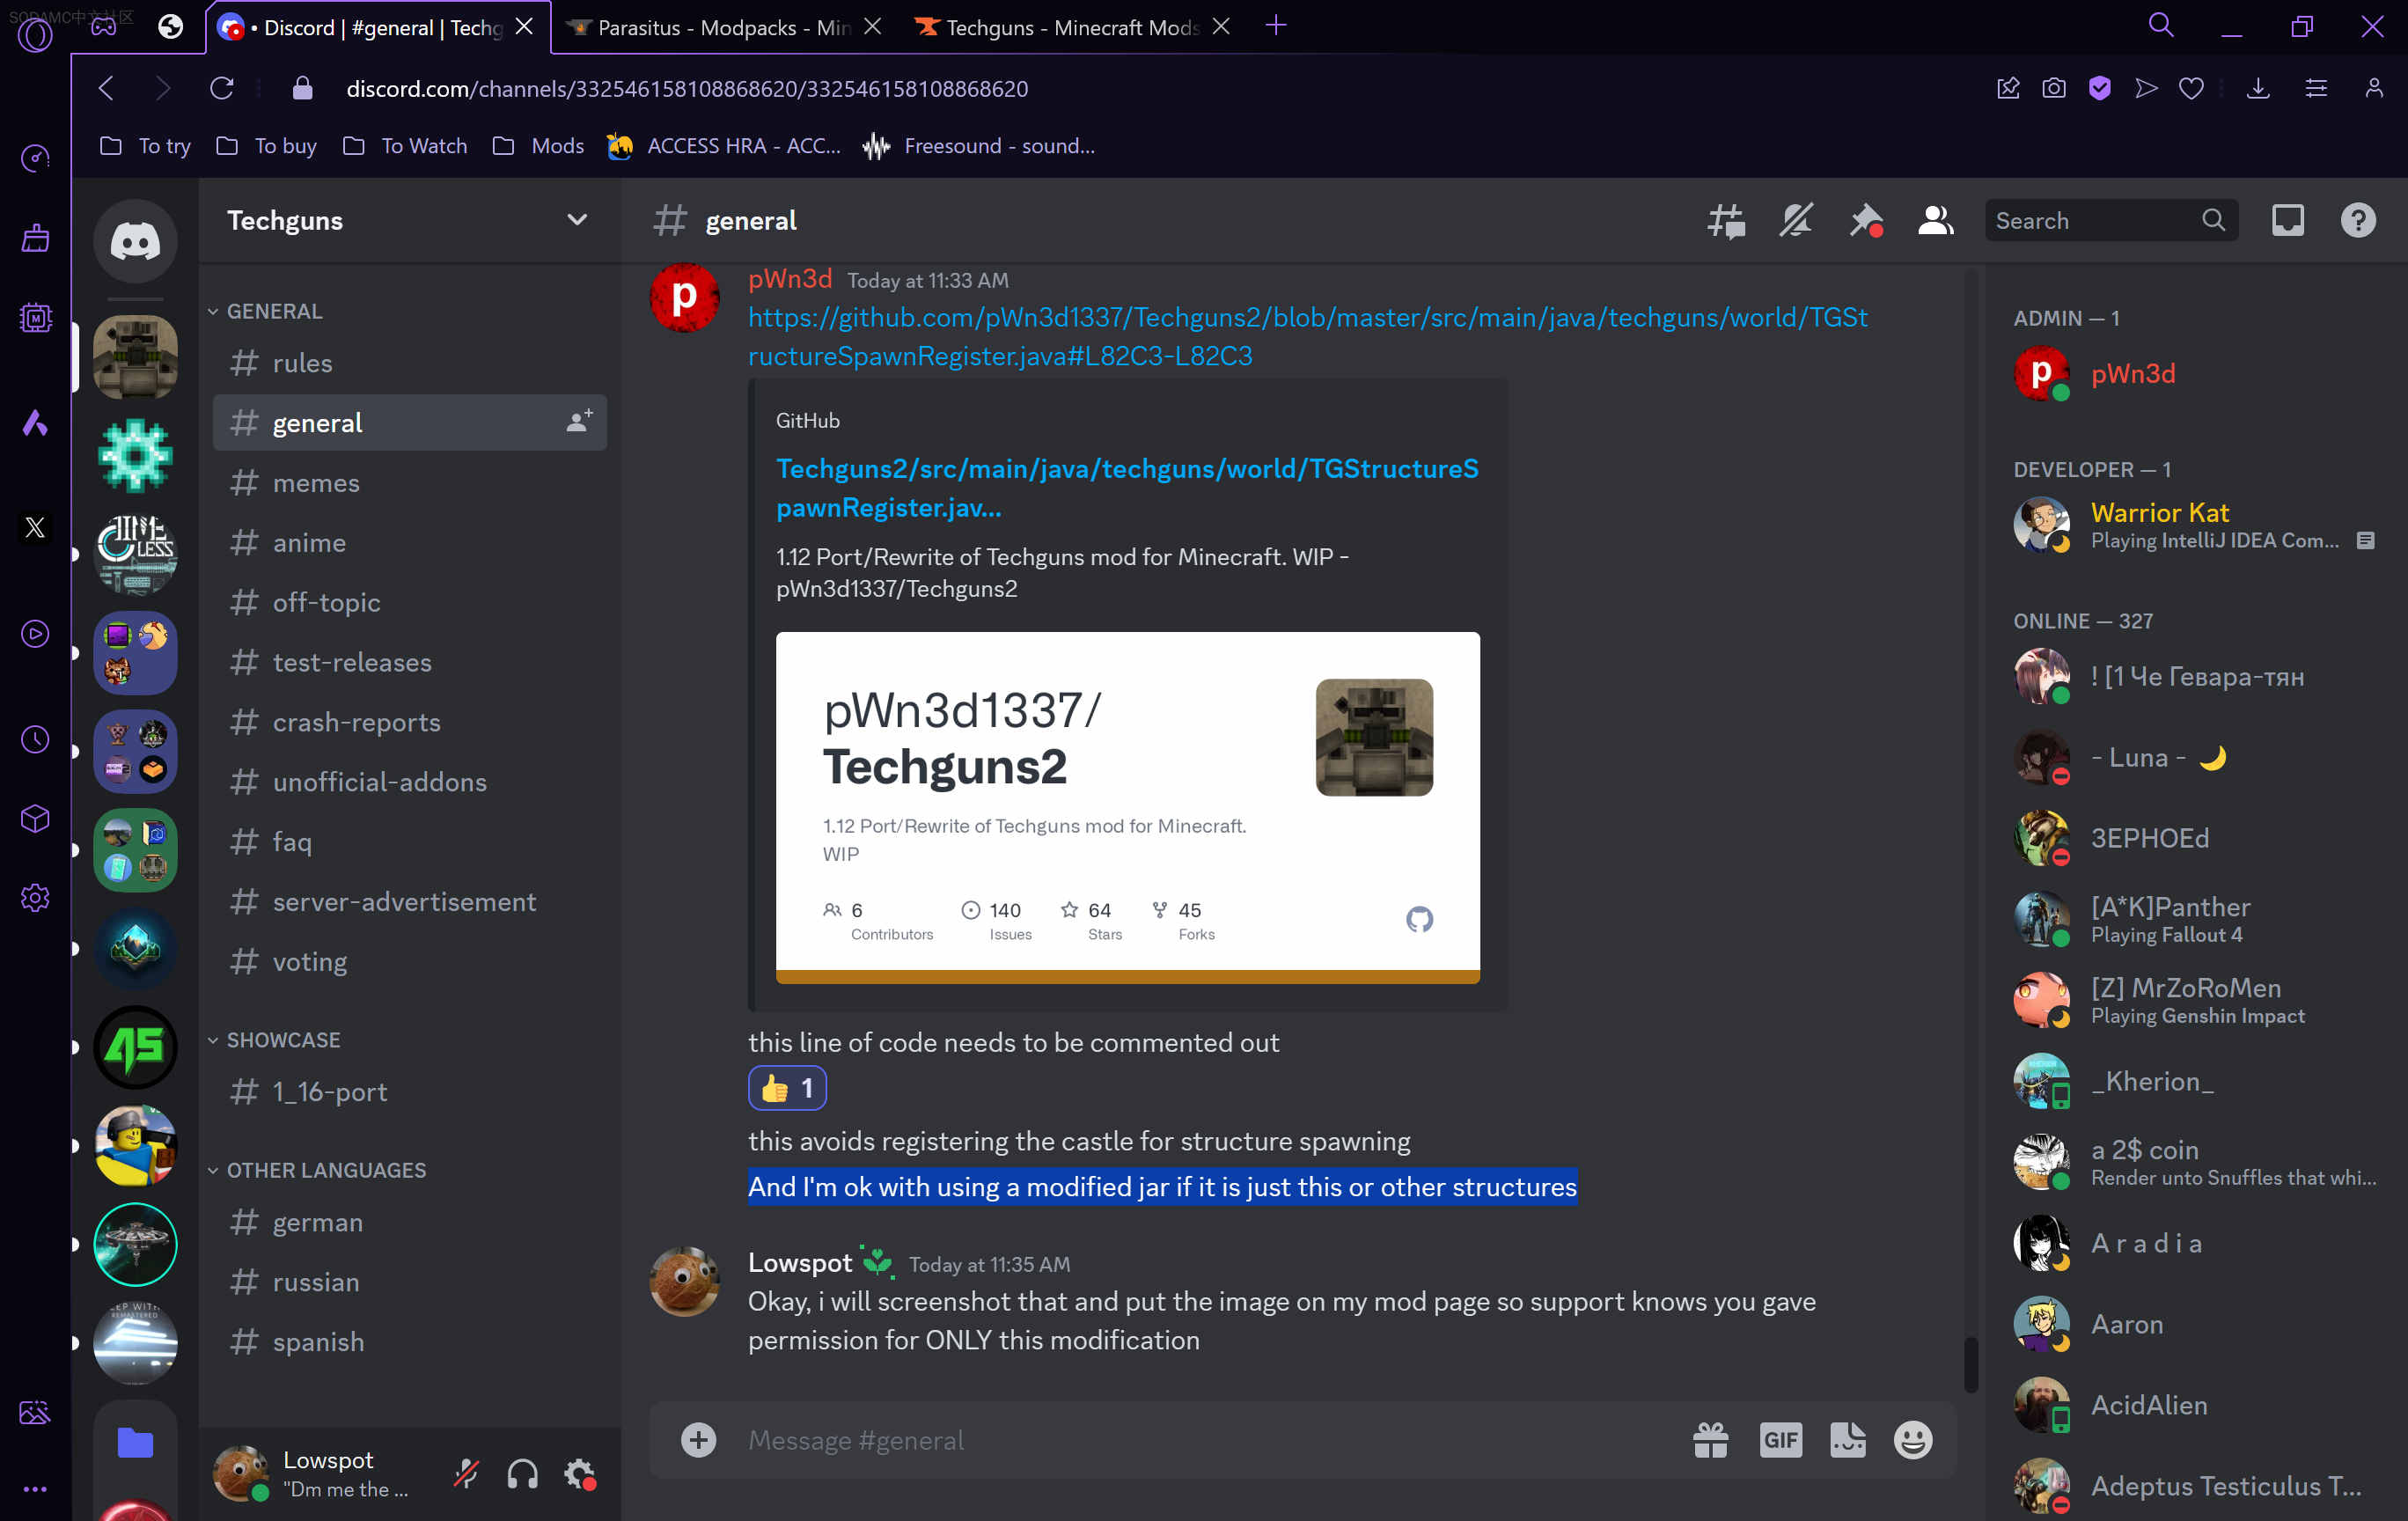Click the embed title link TGStructureSpawnRegister

tap(1127, 488)
